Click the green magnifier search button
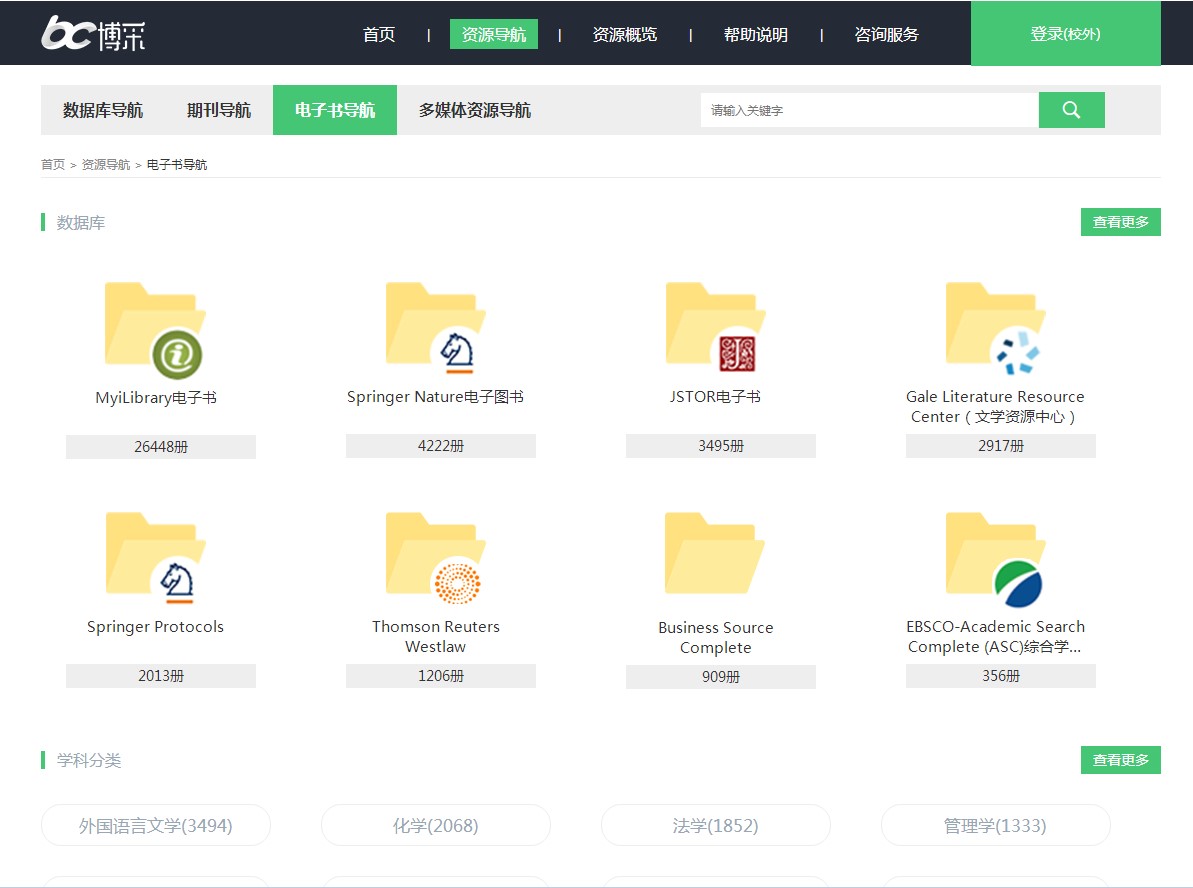 tap(1071, 110)
